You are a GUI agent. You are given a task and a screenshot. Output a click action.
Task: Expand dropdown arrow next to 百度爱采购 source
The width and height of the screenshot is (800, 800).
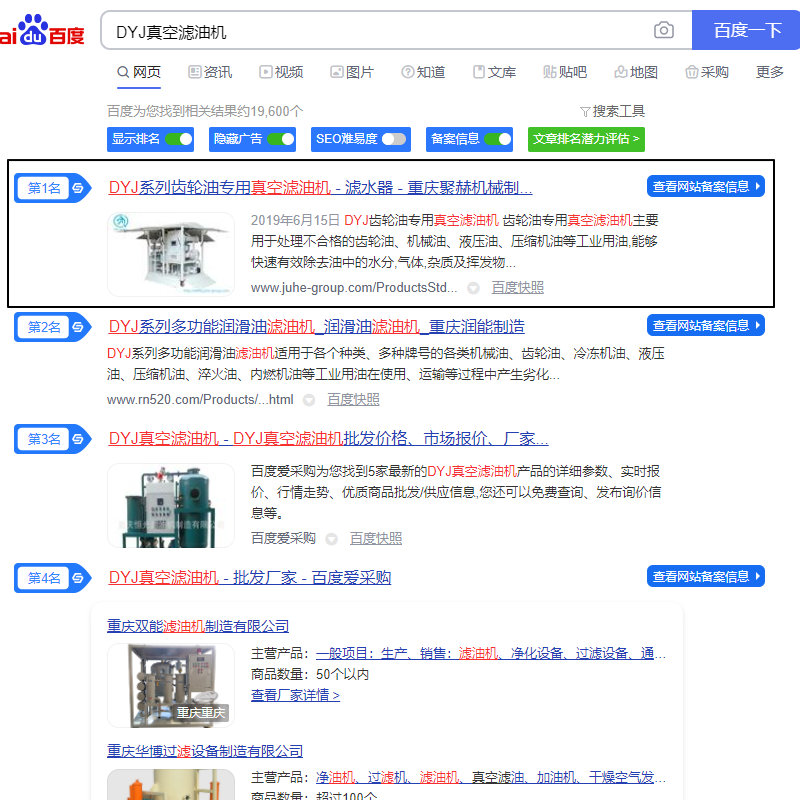tap(332, 539)
